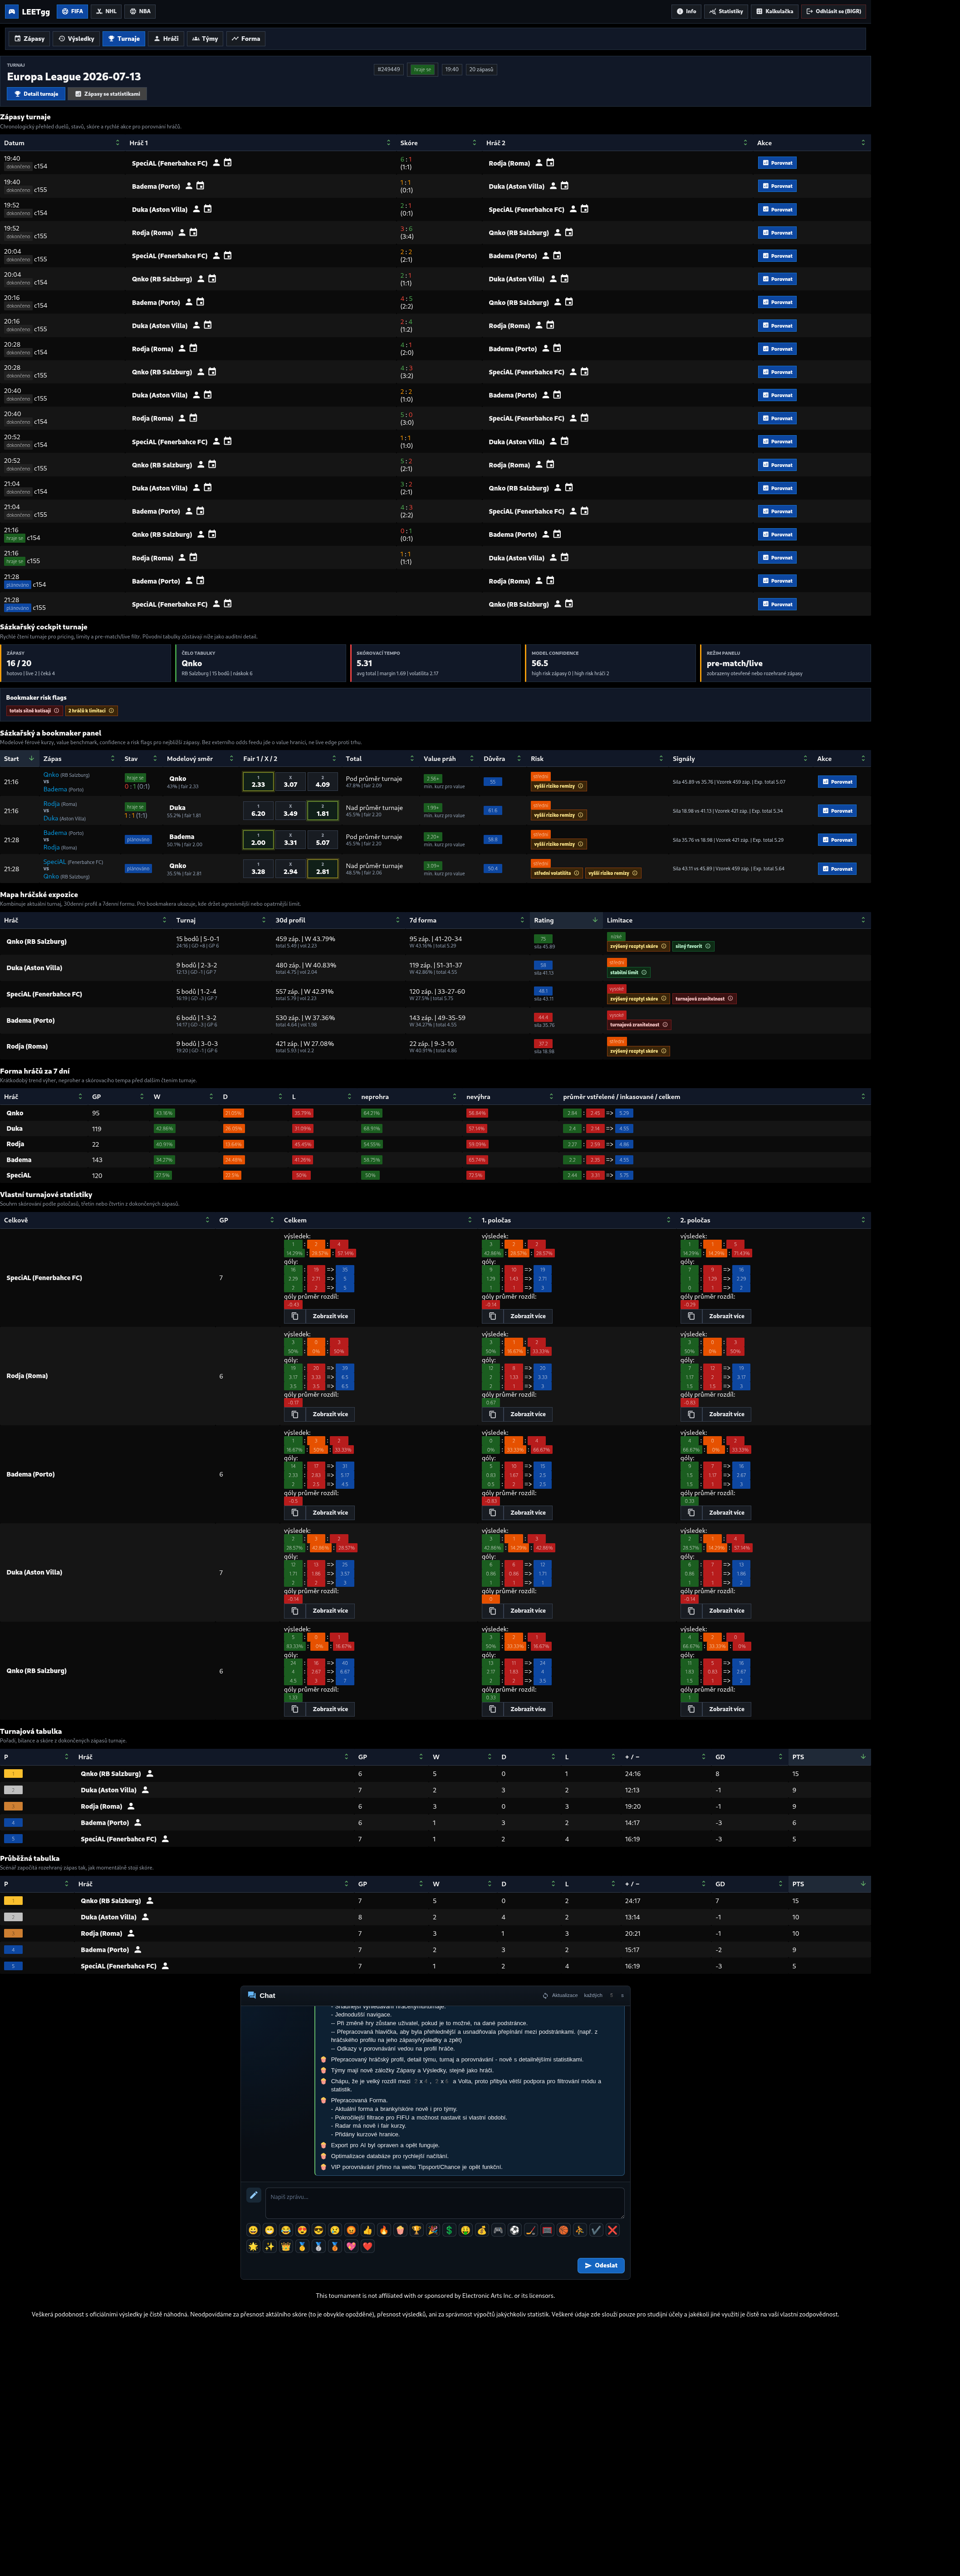Switch to the FIFA game tab

pyautogui.click(x=72, y=11)
